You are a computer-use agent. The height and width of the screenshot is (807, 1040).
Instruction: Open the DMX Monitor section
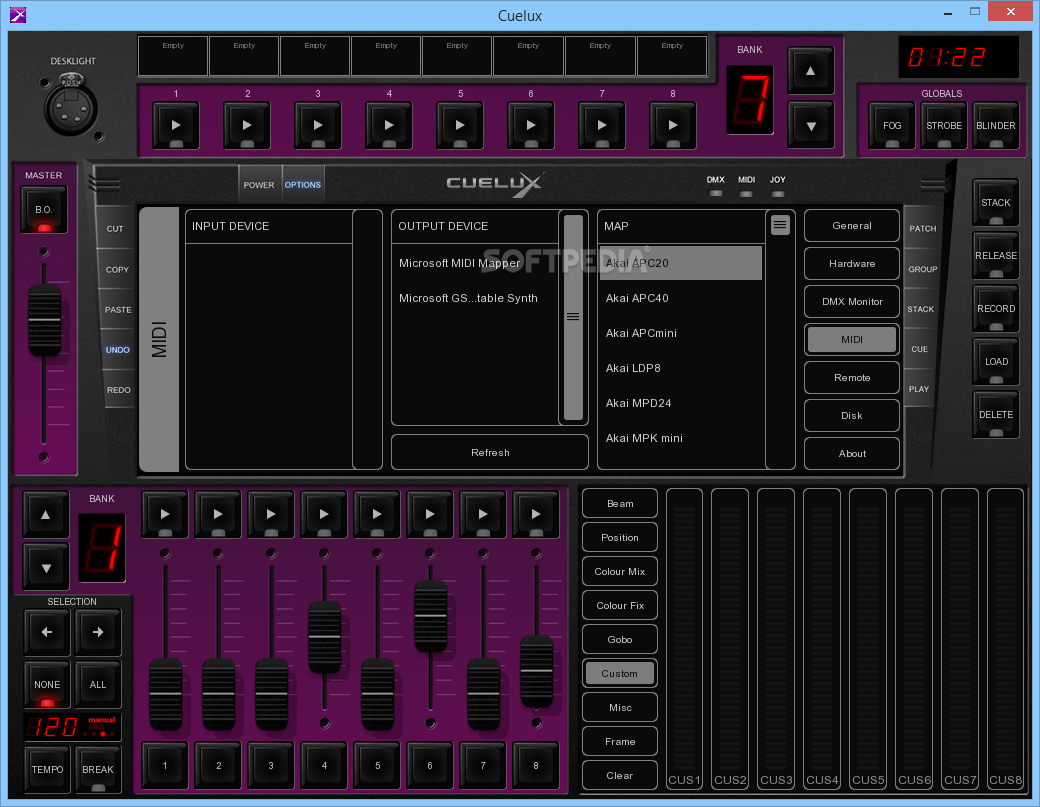(852, 302)
